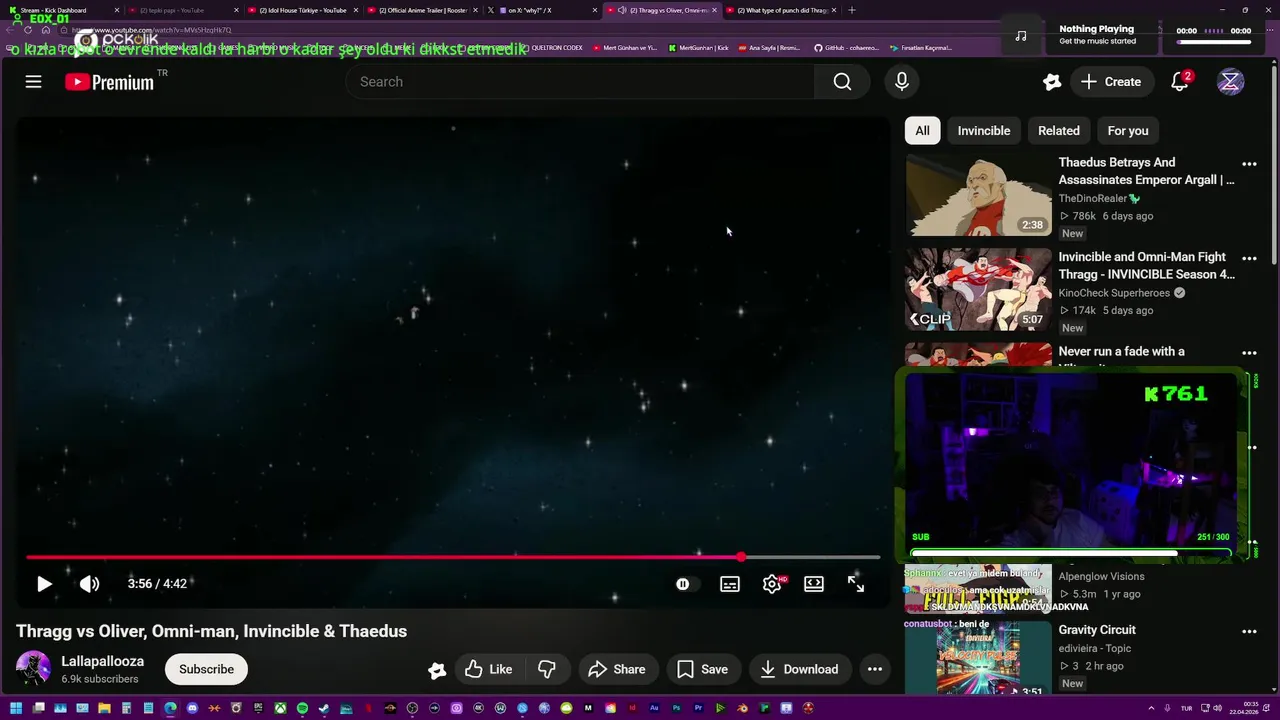Viewport: 1280px width, 720px height.
Task: Open Spotify from the taskbar
Action: tap(302, 708)
